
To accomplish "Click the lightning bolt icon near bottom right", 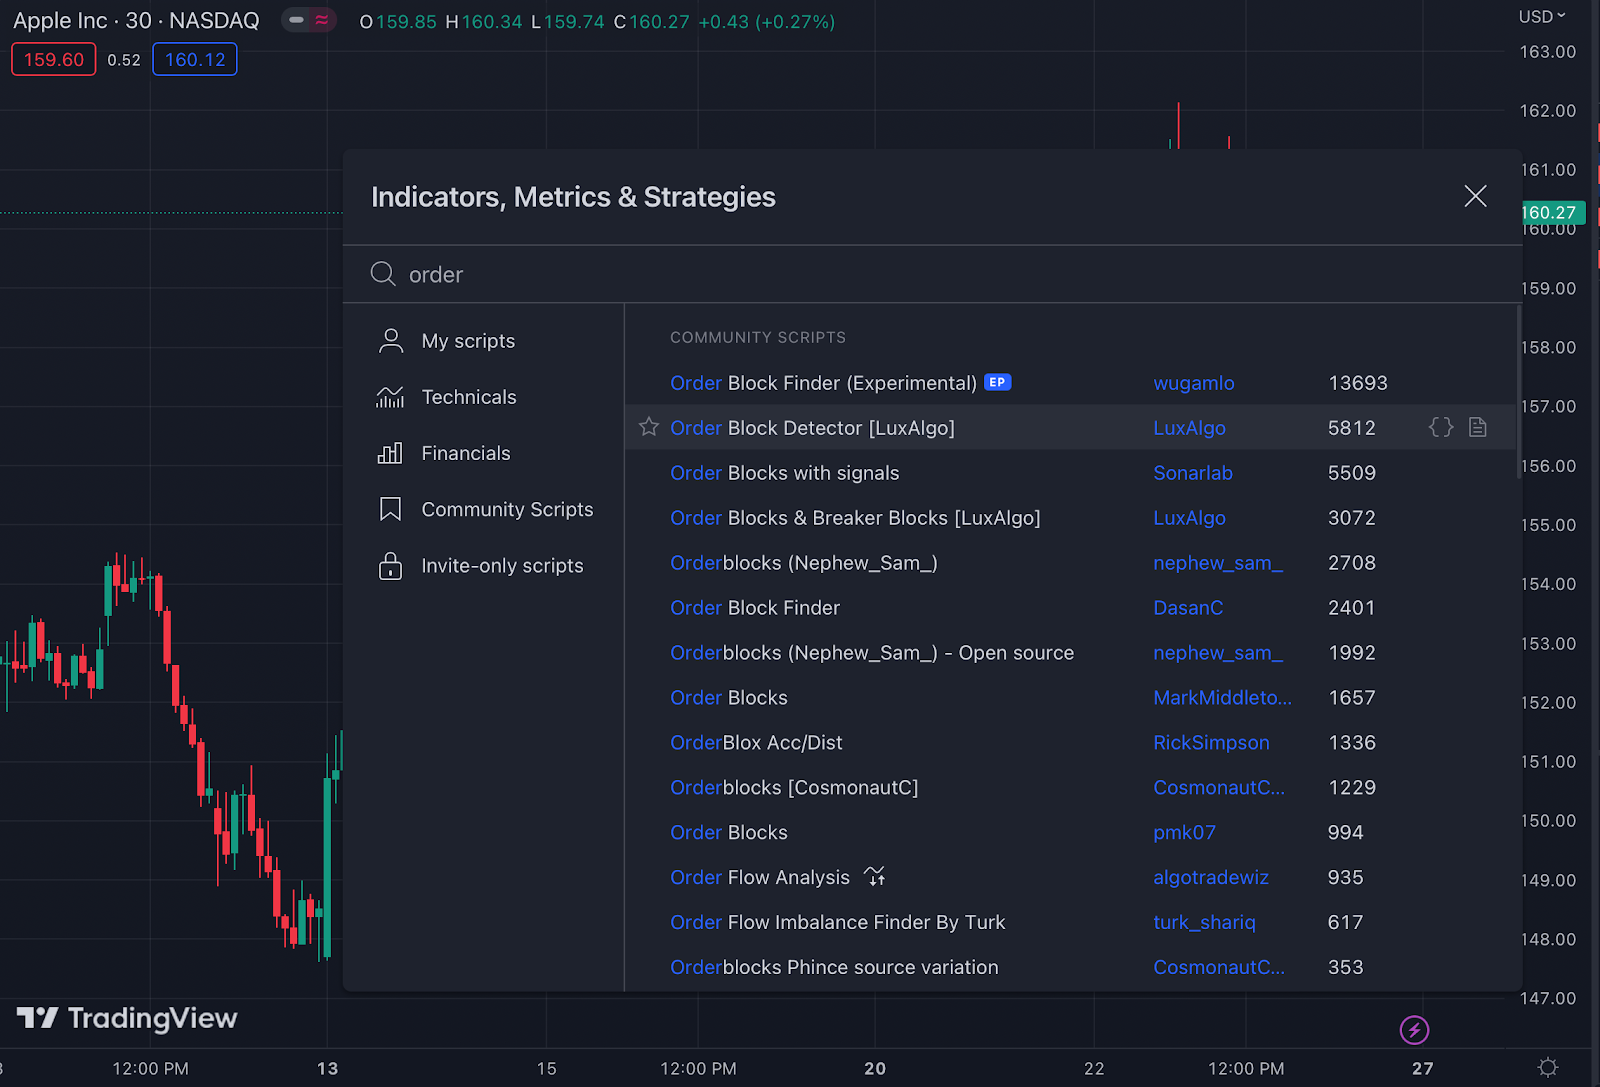I will click(1414, 1031).
